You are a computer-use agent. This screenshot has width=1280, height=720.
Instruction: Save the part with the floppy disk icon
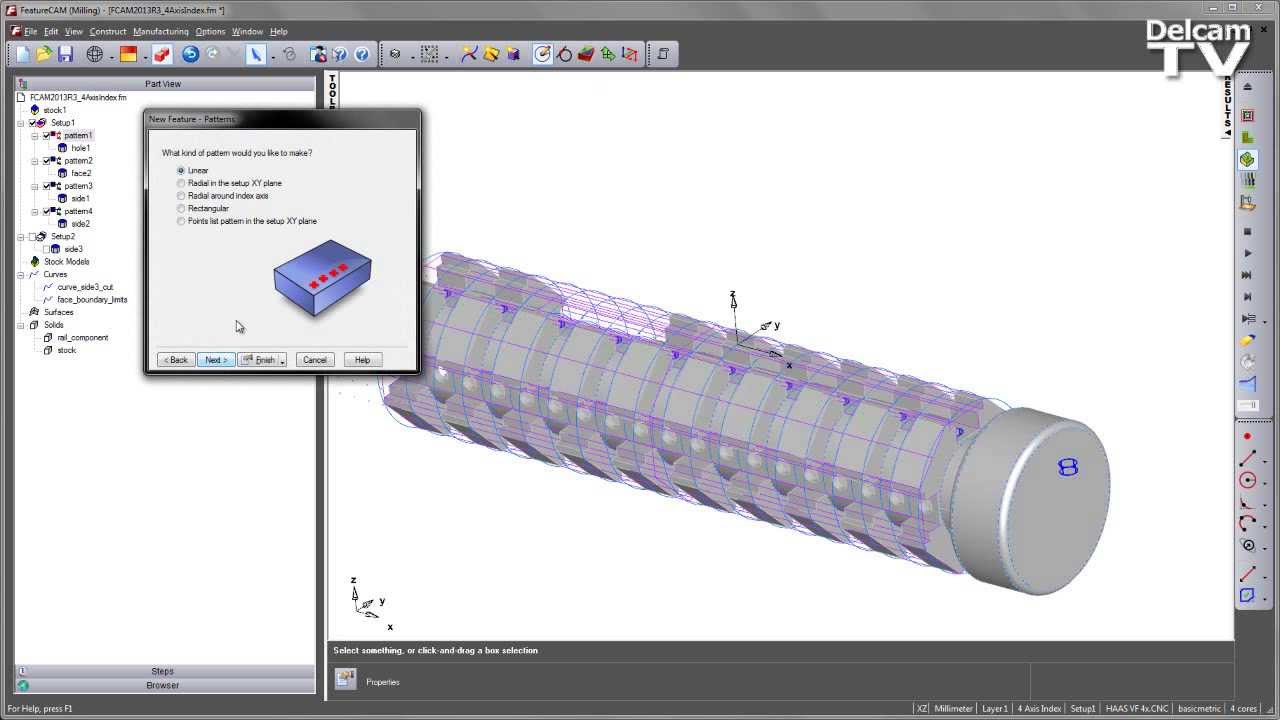pos(65,54)
